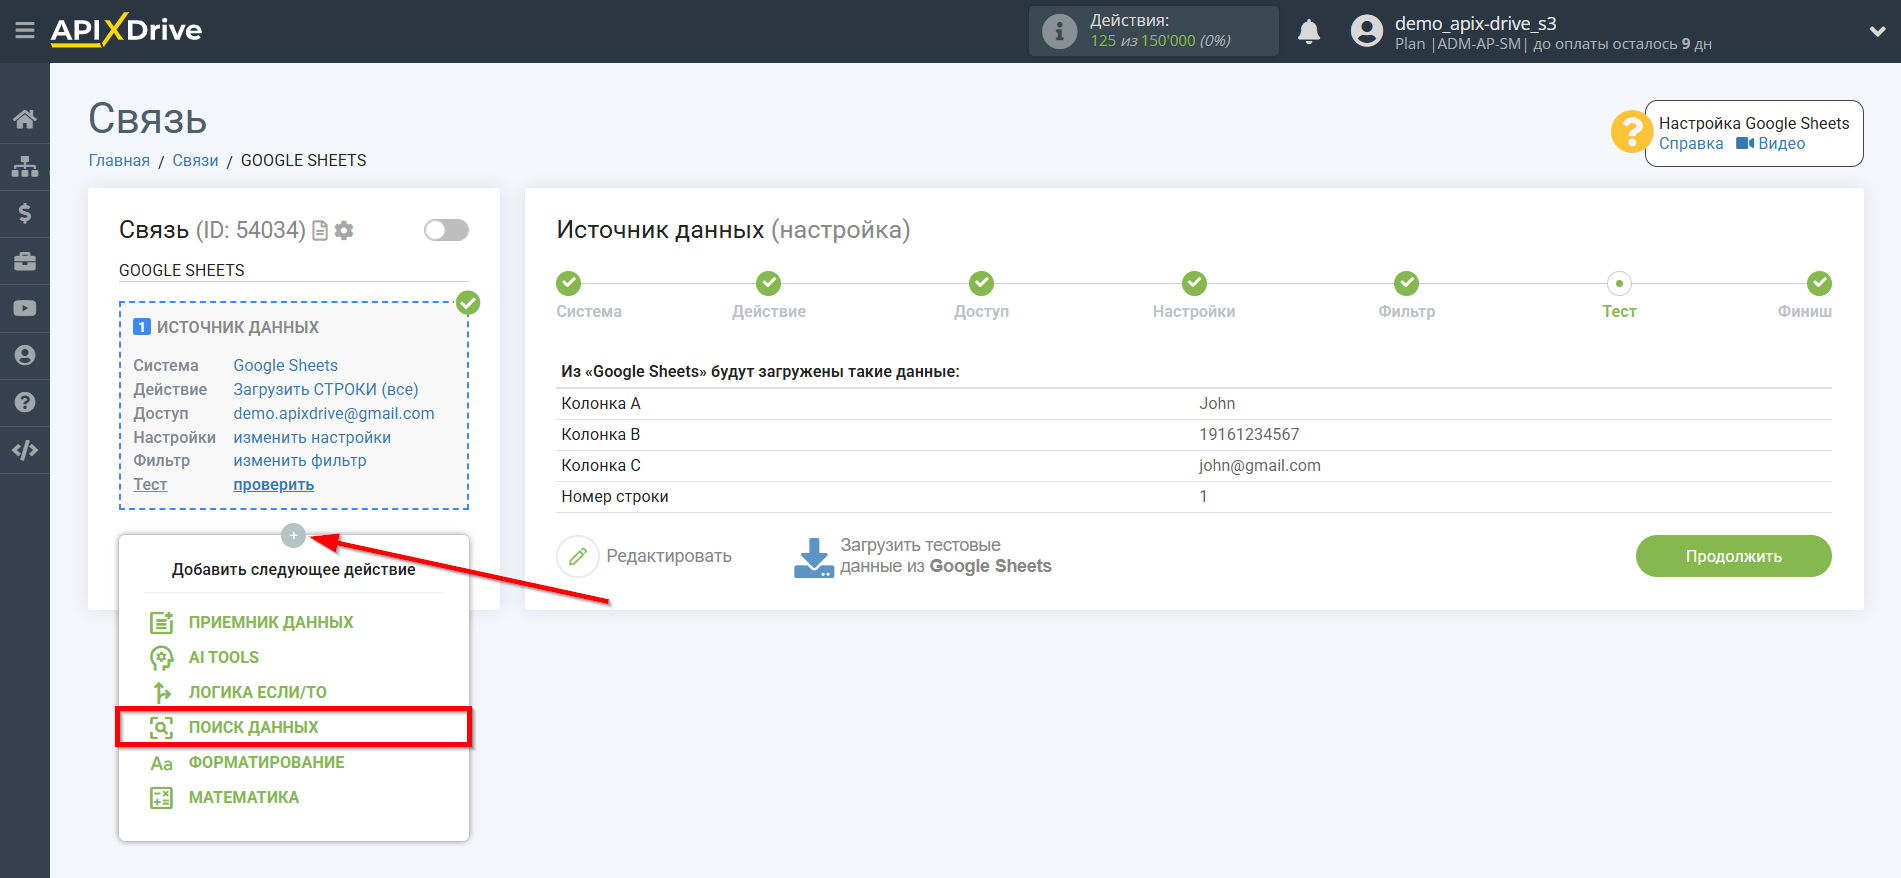Open the Home sidebar icon

25,119
